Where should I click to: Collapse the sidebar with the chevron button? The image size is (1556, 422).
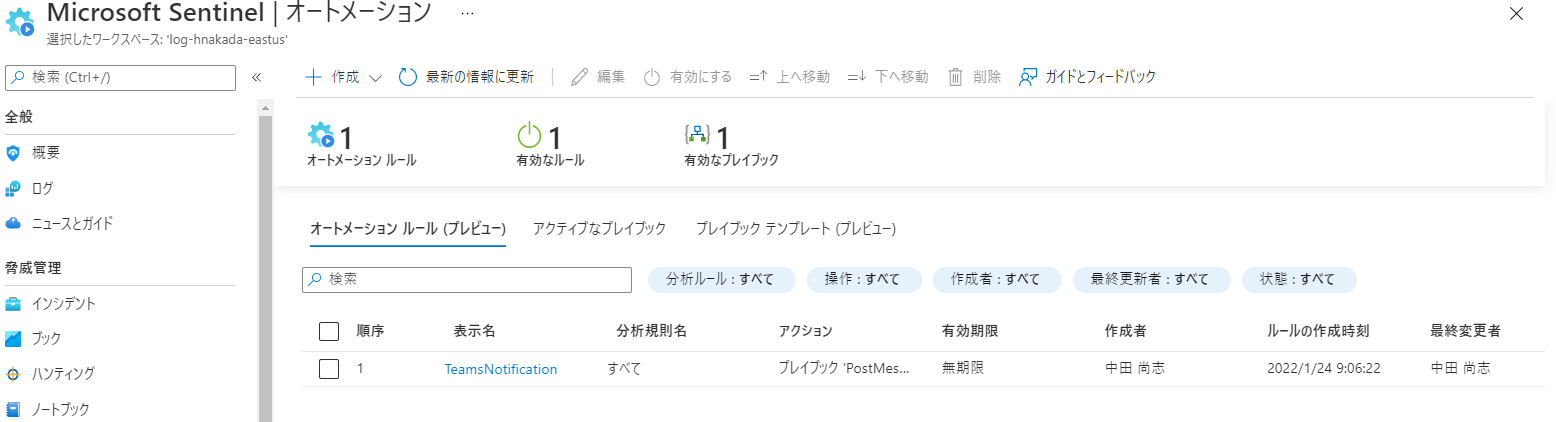256,78
